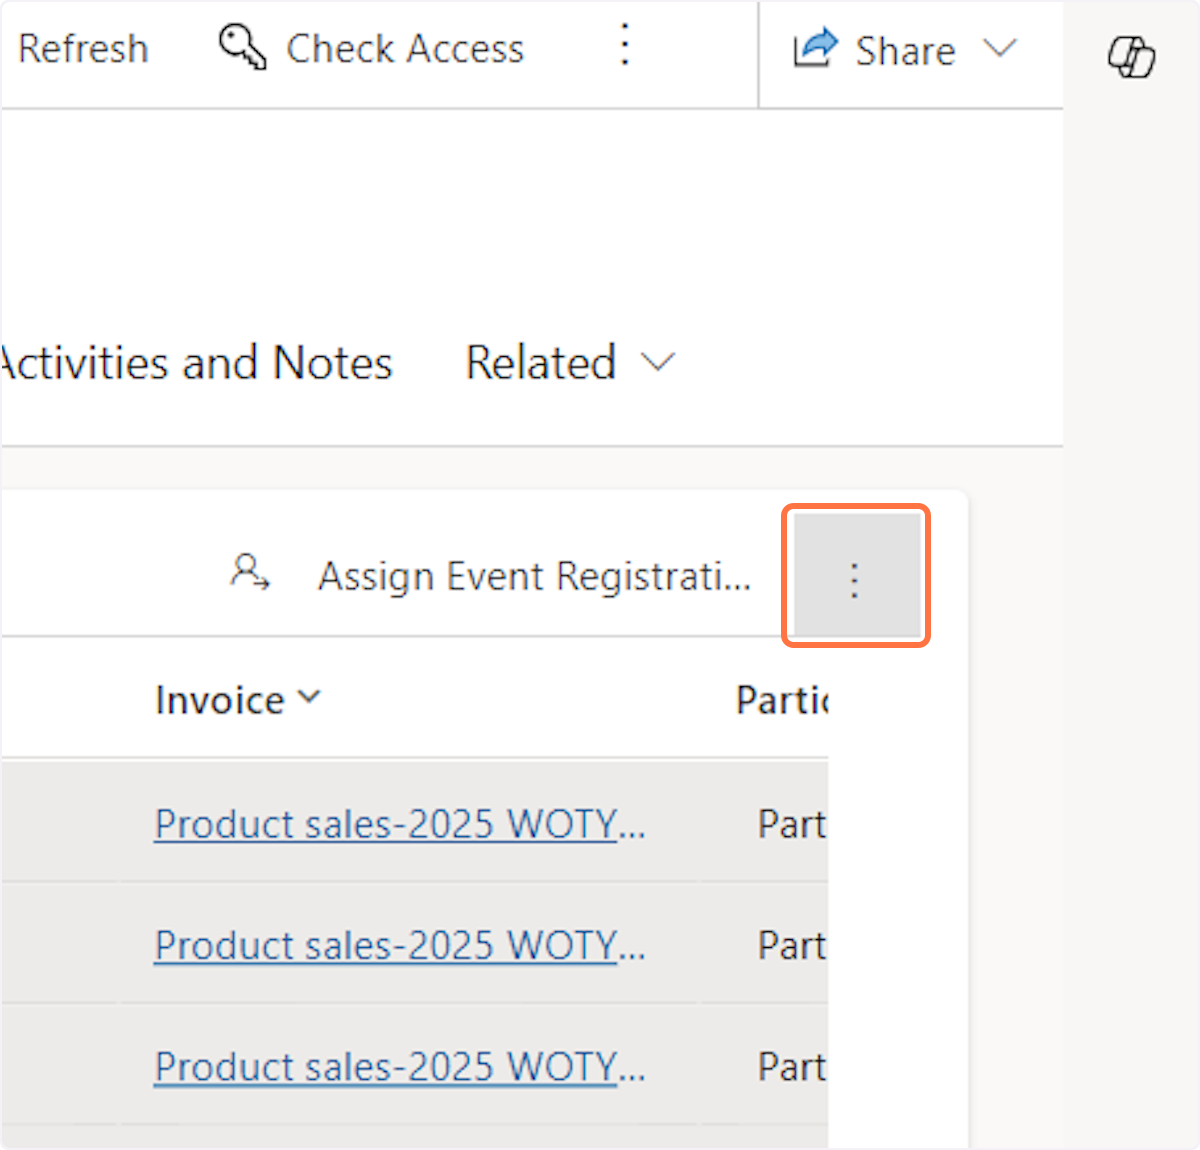Viewport: 1200px width, 1150px height.
Task: Open the subgrid's more commands vertical ellipsis
Action: [x=855, y=578]
